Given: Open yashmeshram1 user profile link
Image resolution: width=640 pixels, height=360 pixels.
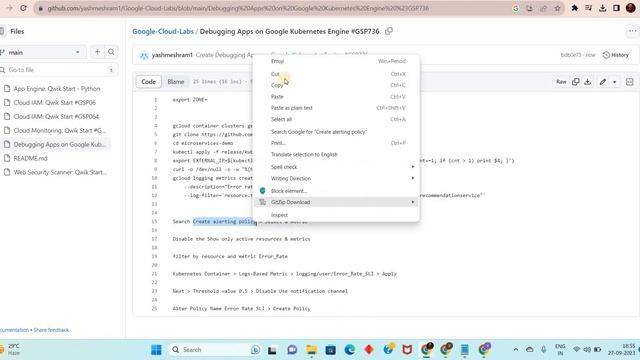Looking at the screenshot, I should tap(172, 55).
